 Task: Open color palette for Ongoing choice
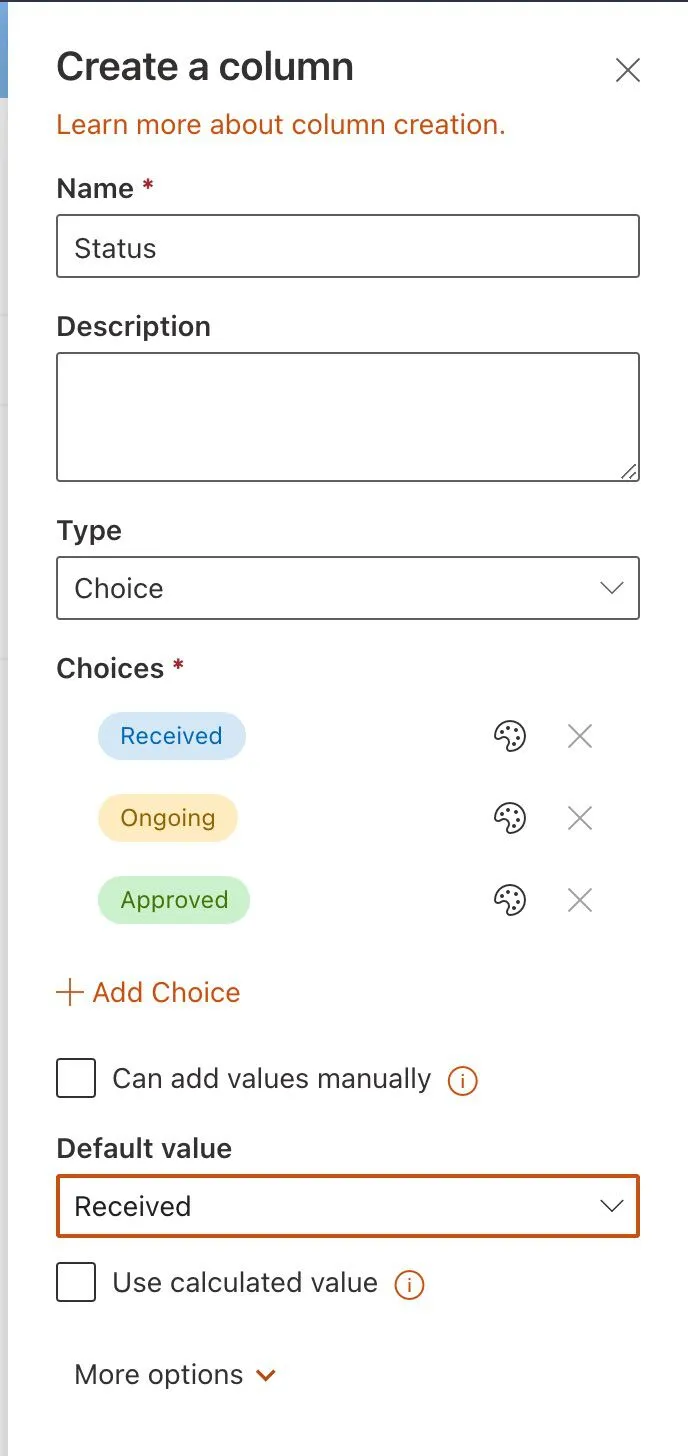point(510,819)
